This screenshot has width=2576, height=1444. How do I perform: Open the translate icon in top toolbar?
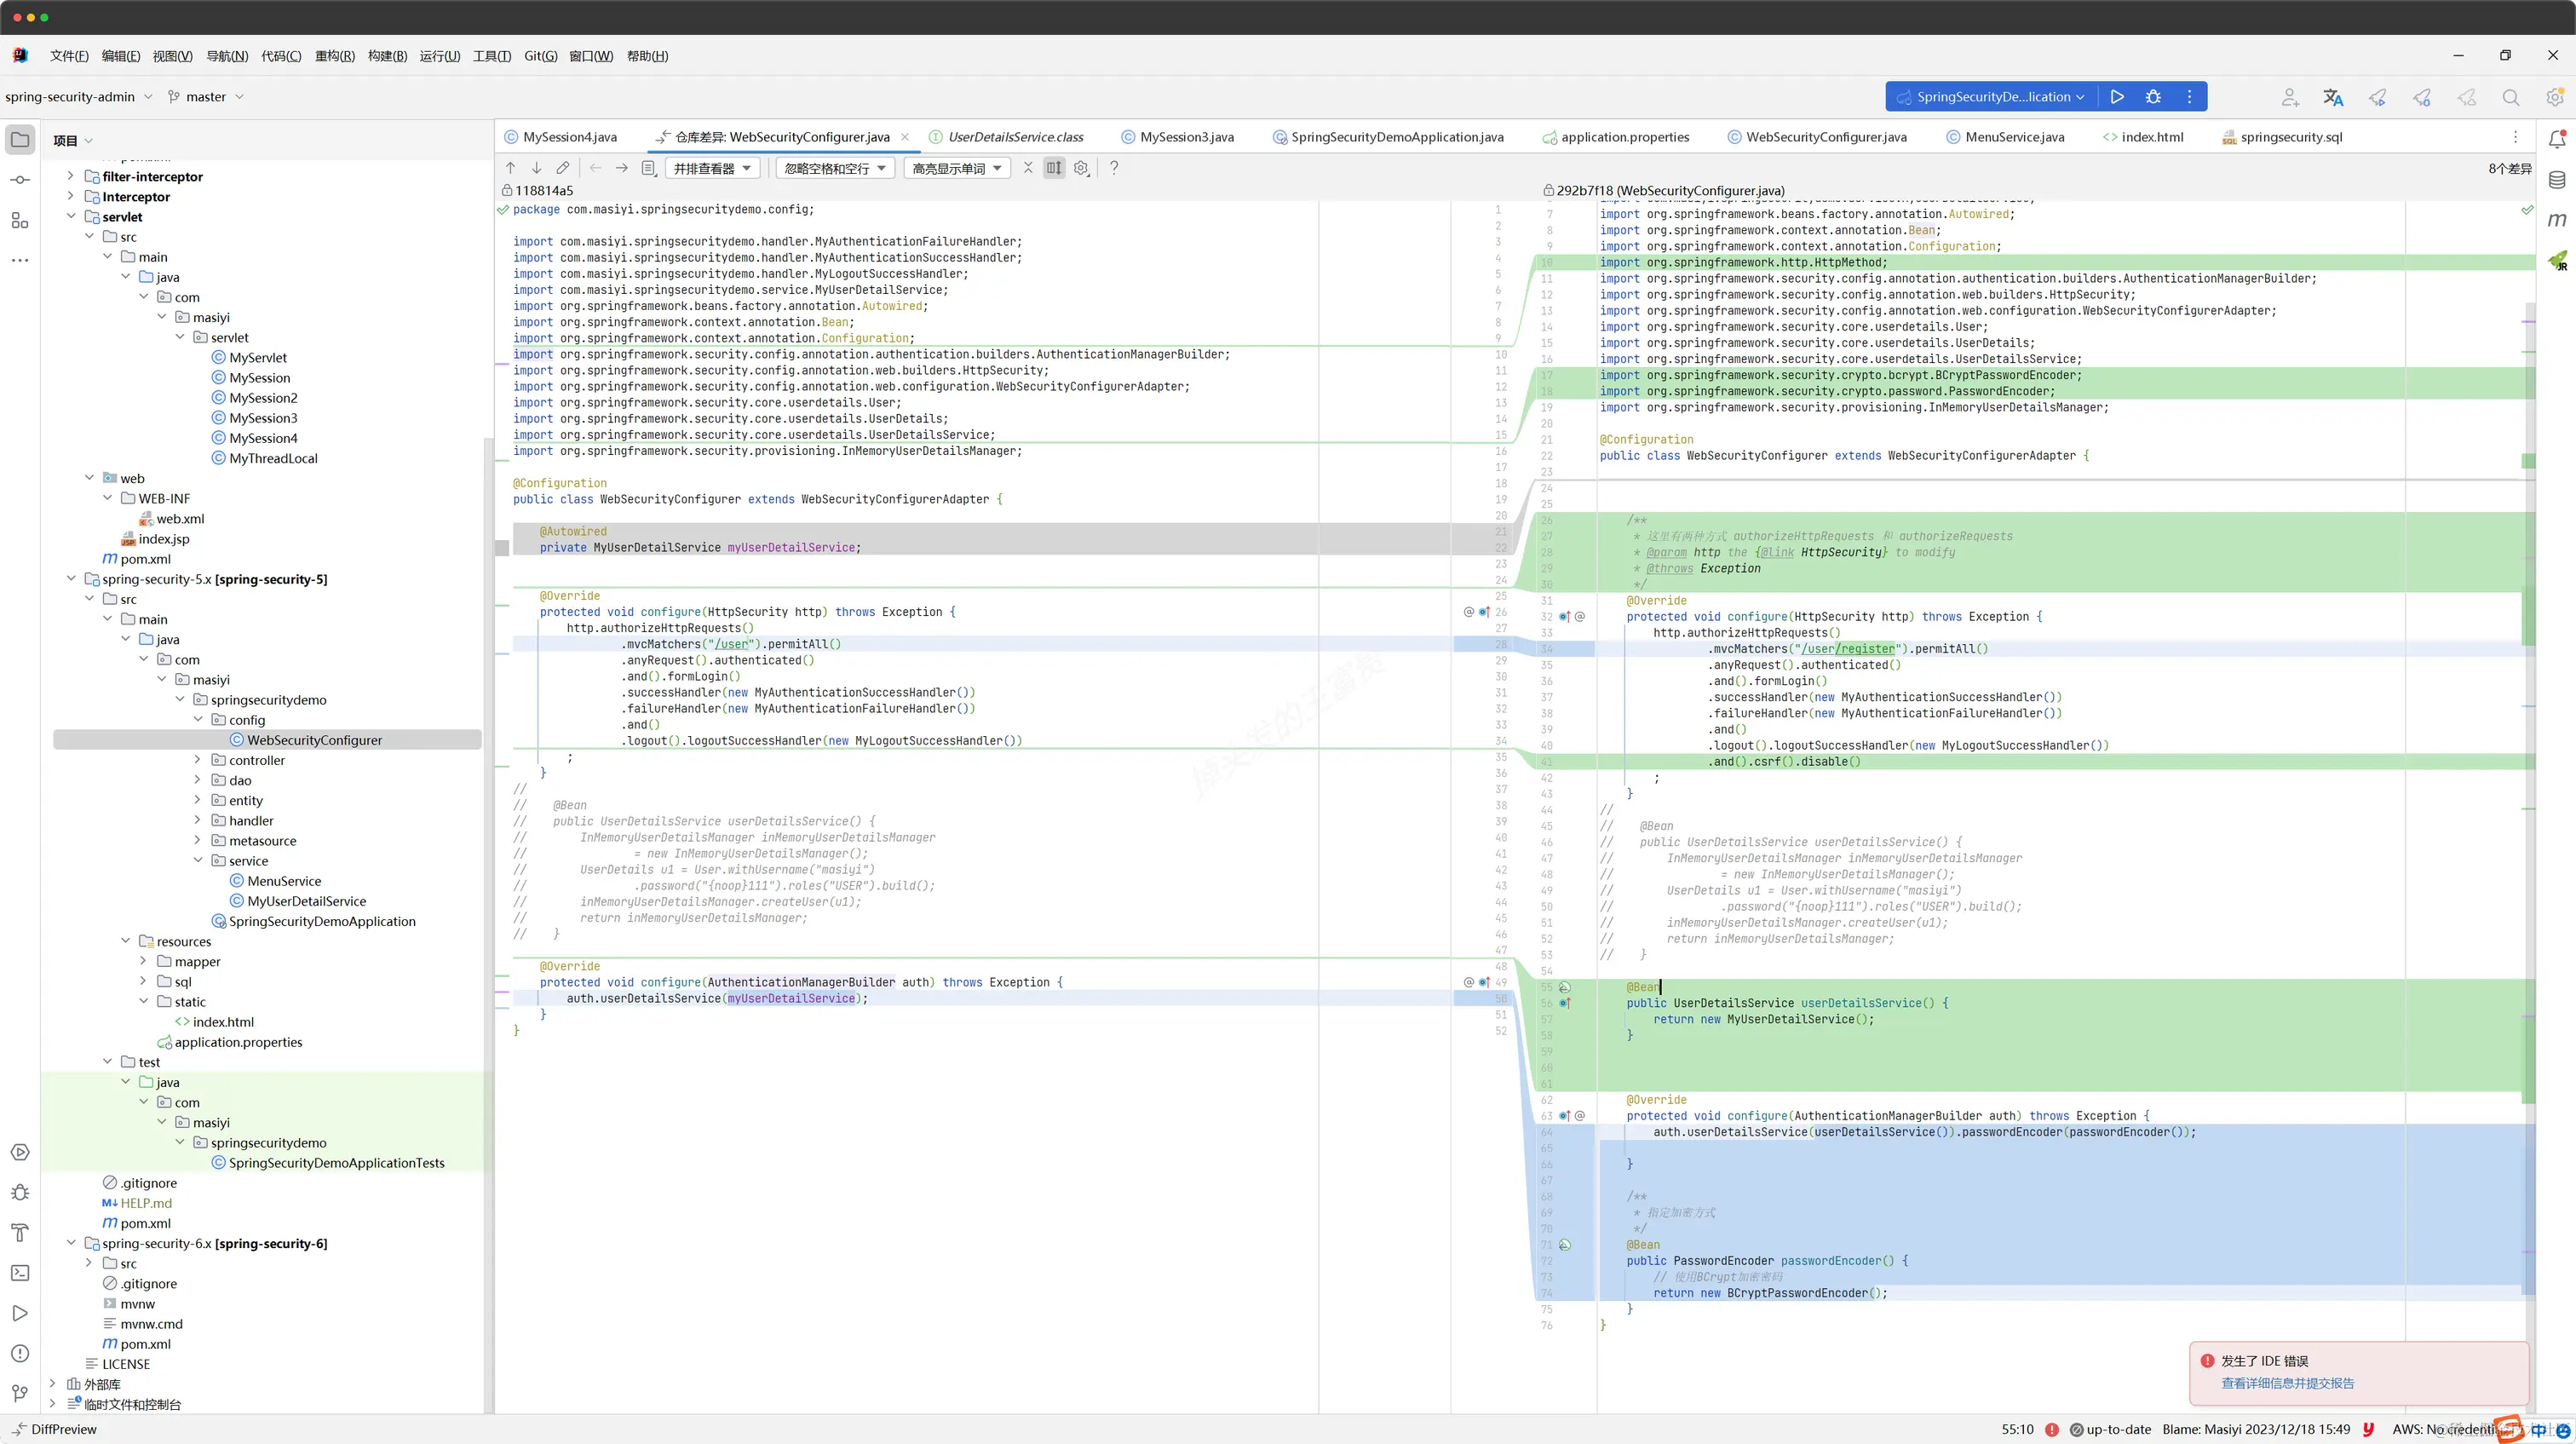[x=2333, y=97]
